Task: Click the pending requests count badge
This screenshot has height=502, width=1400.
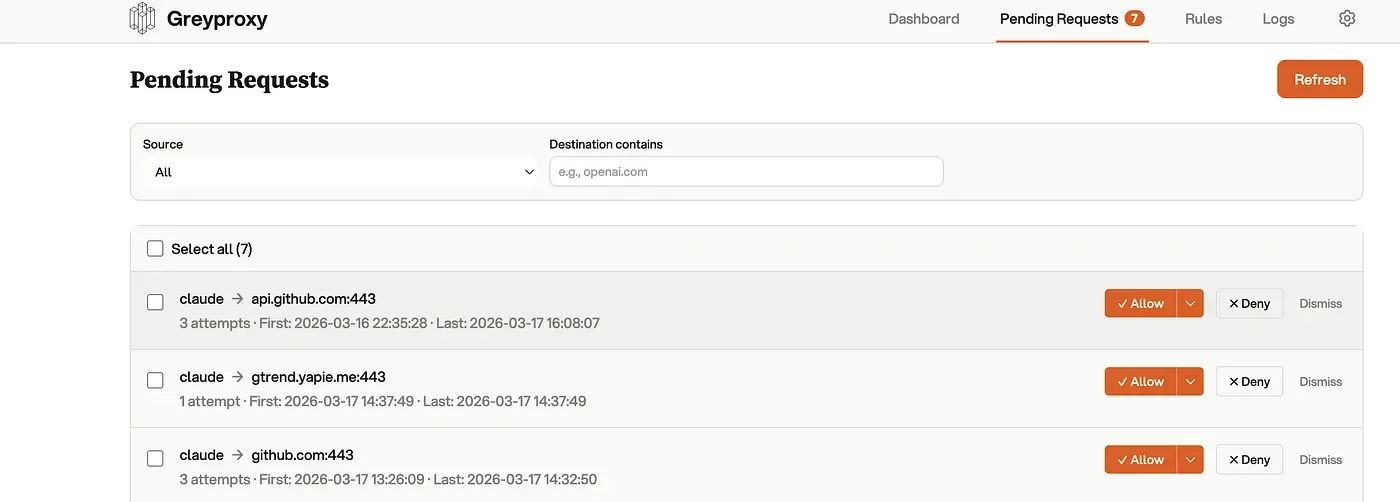Action: (1134, 18)
